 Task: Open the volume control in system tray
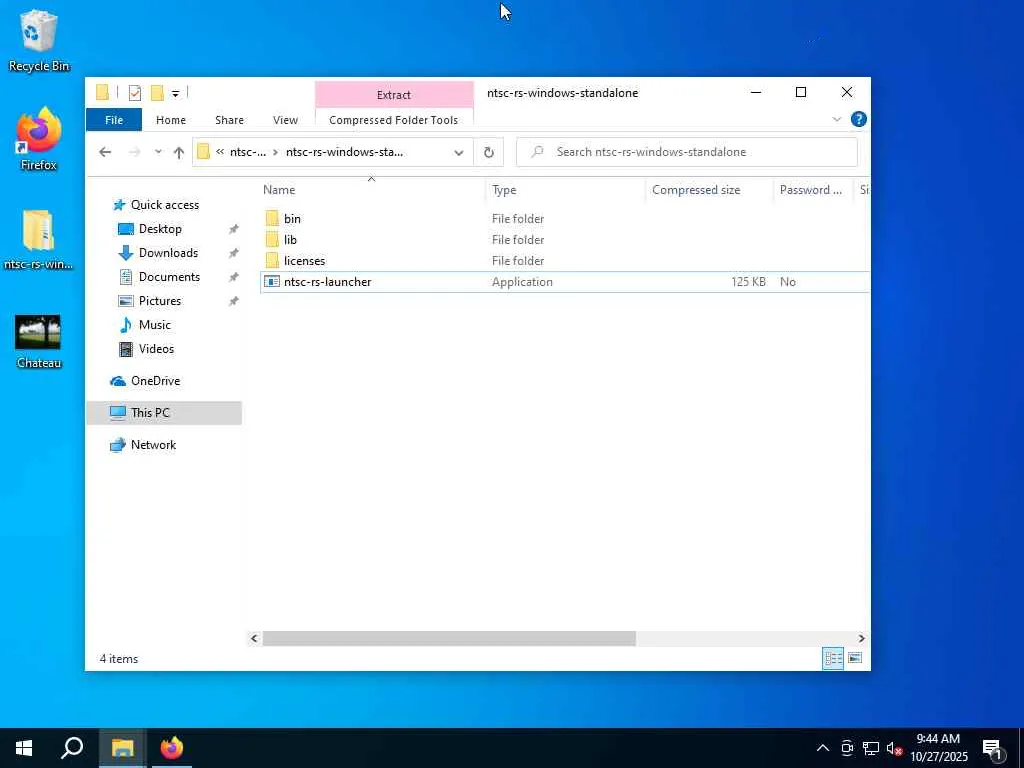894,748
